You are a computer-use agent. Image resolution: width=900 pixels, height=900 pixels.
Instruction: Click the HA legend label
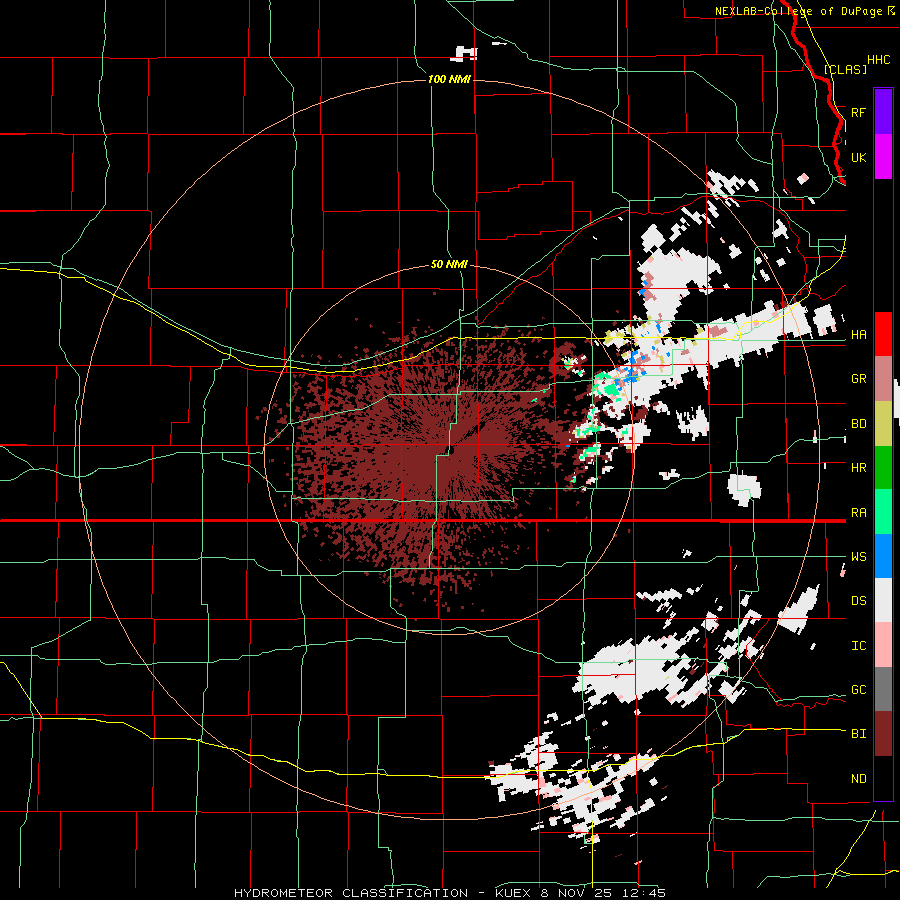pos(858,335)
